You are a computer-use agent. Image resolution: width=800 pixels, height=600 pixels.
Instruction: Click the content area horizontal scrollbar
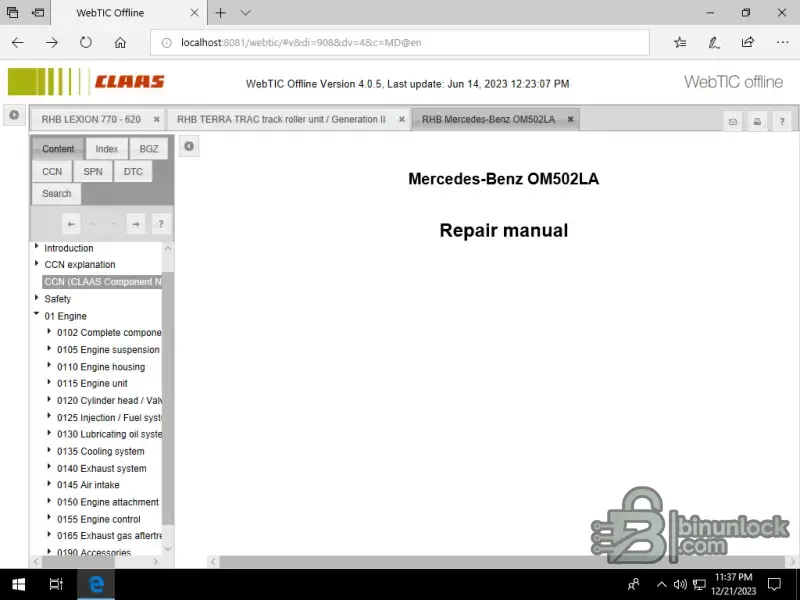[x=502, y=562]
